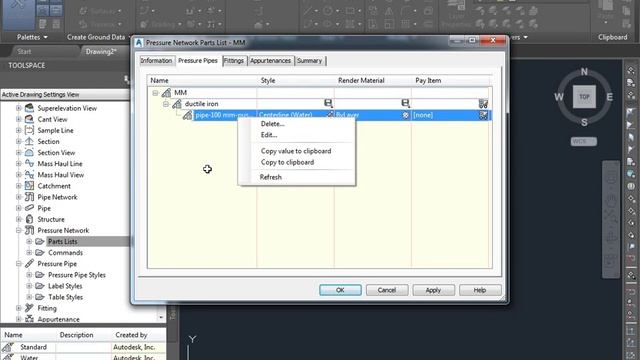This screenshot has width=640, height=360.
Task: Click the Fitting icon in tree
Action: pyautogui.click(x=29, y=308)
